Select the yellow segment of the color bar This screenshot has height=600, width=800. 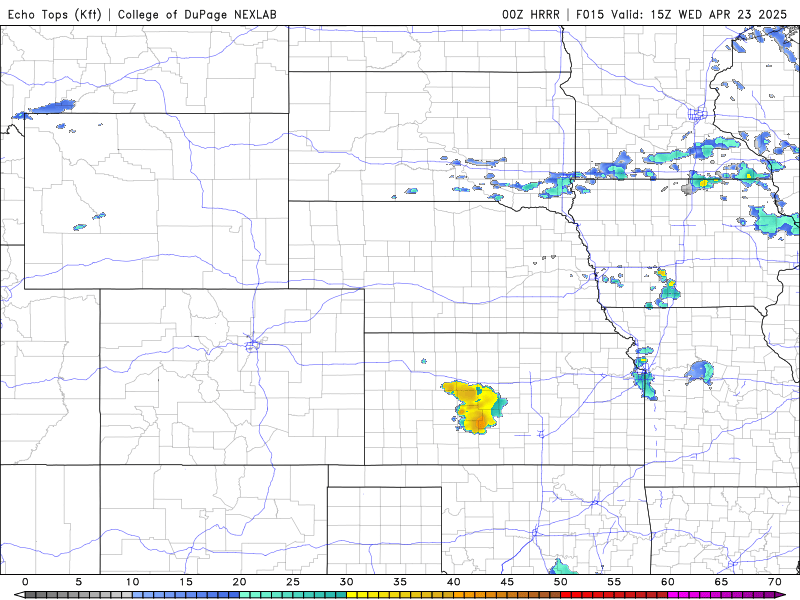[400, 595]
